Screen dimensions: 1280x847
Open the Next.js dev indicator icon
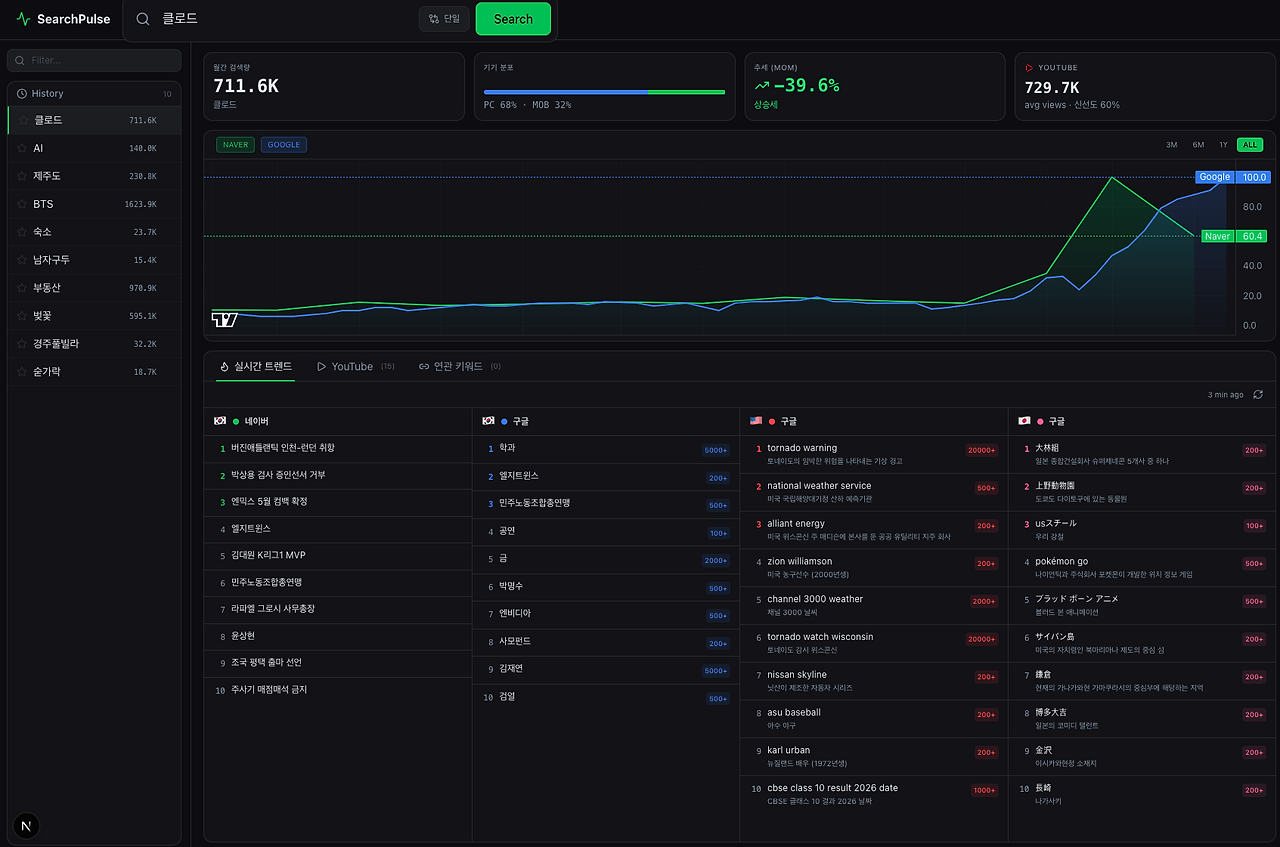(26, 825)
